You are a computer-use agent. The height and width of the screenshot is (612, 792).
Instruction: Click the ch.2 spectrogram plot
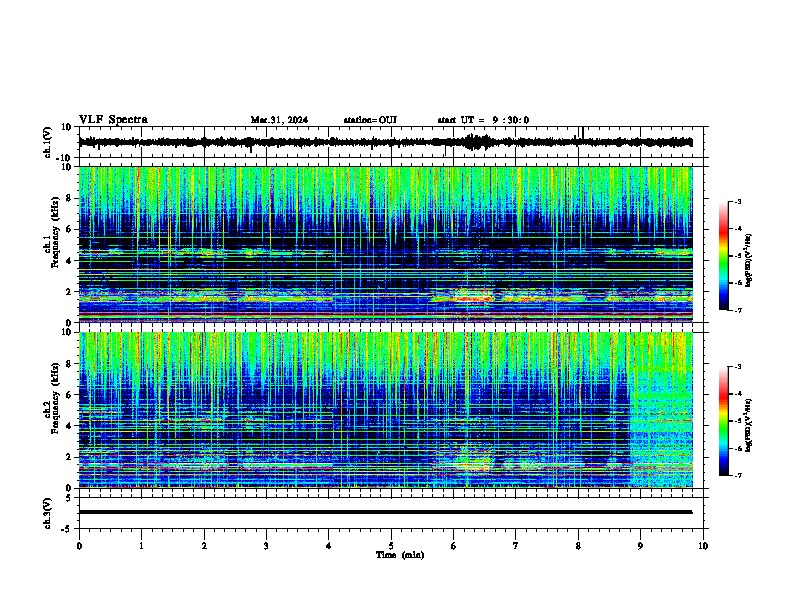386,410
